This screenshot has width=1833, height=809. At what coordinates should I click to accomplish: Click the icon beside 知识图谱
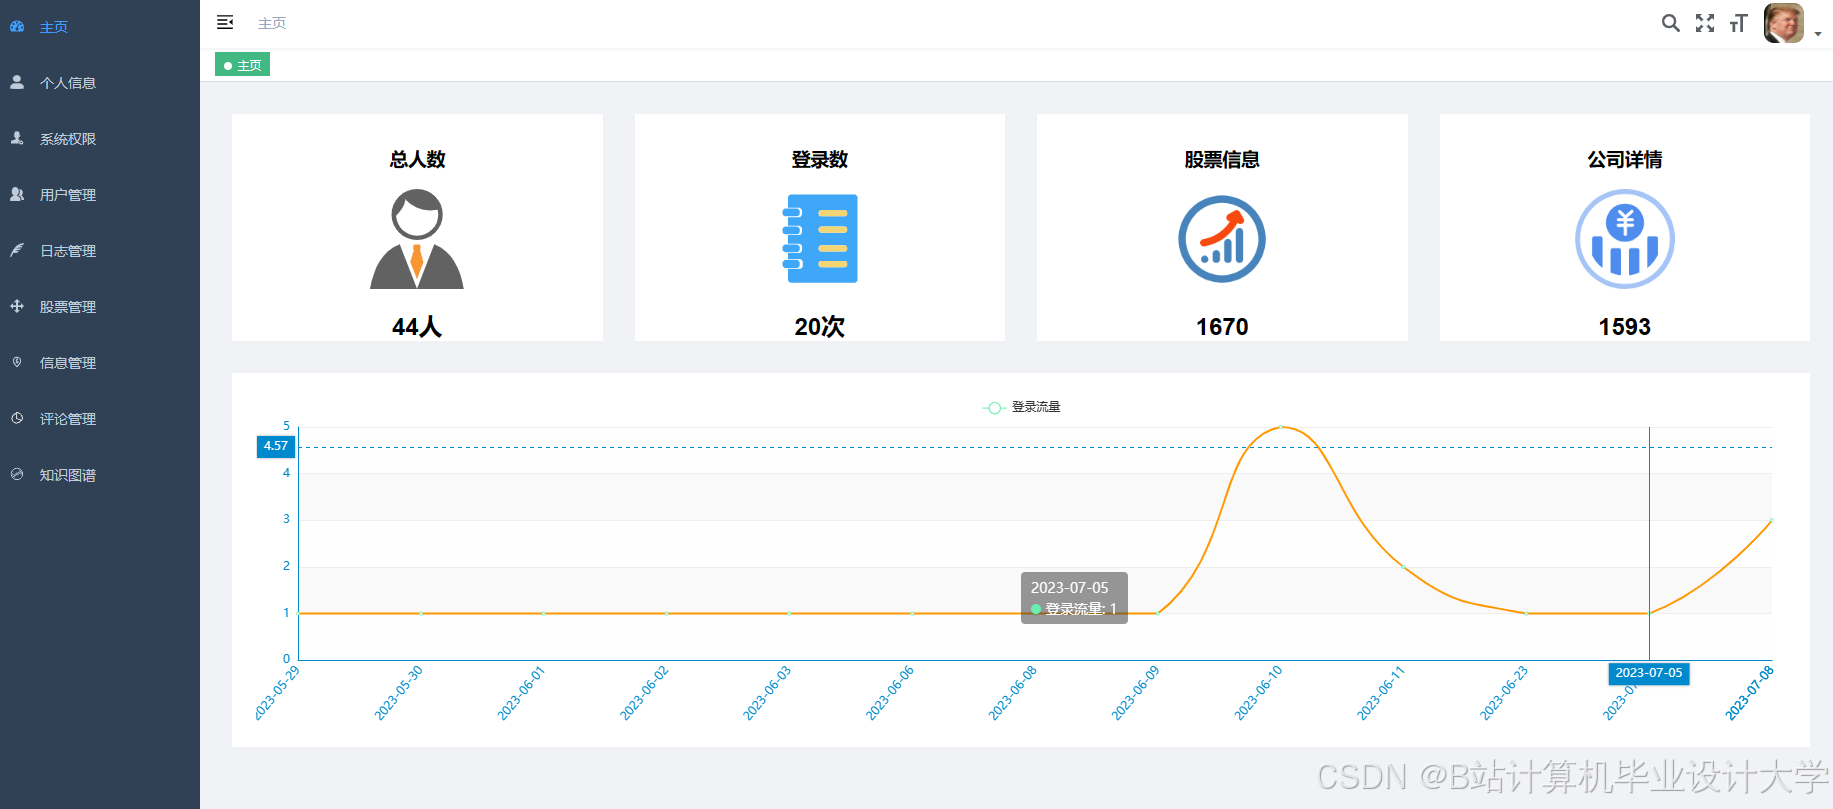click(x=17, y=474)
